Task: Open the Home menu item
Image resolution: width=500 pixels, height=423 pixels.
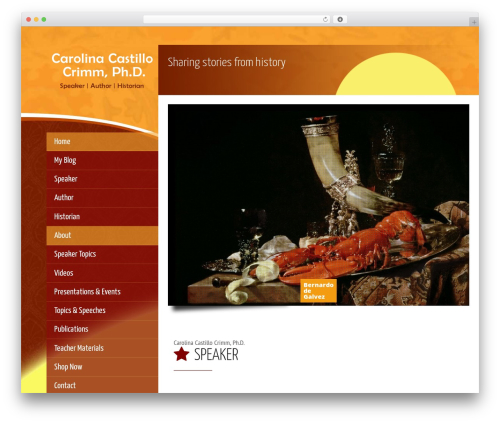Action: click(x=102, y=141)
